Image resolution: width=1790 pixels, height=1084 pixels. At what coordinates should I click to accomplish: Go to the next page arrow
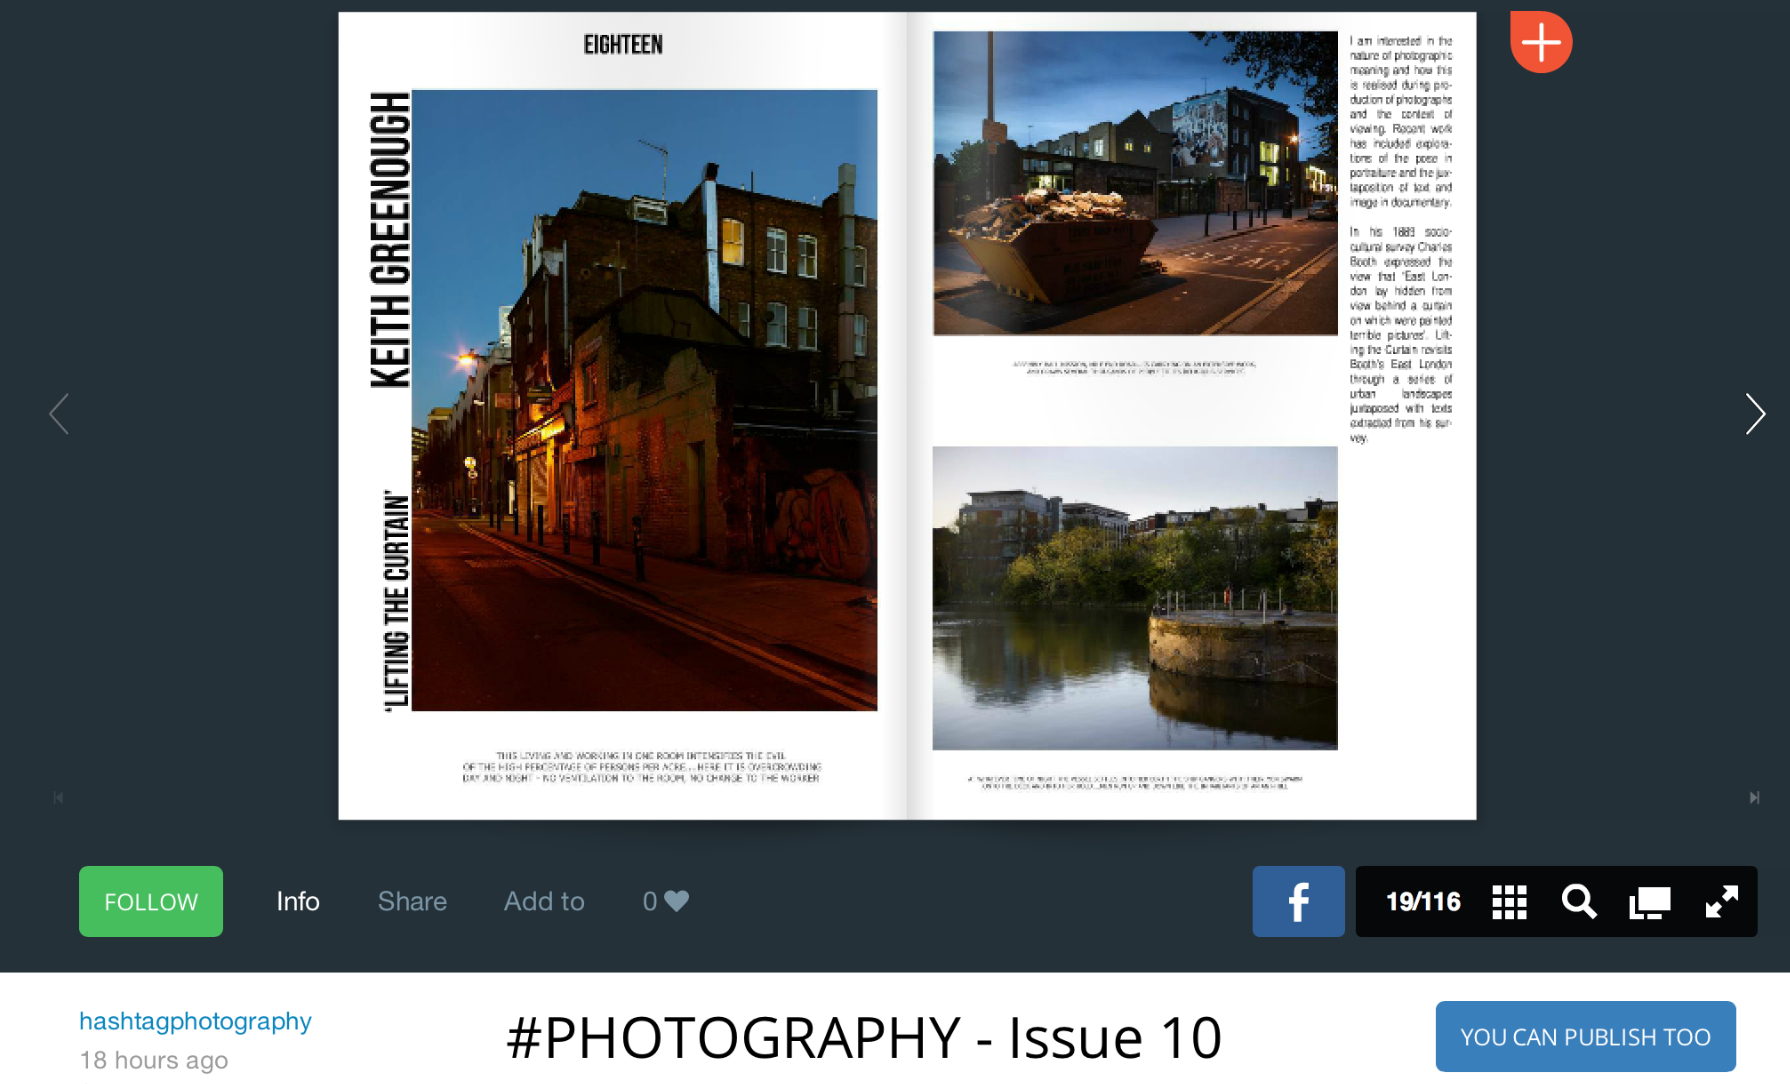(x=1754, y=414)
